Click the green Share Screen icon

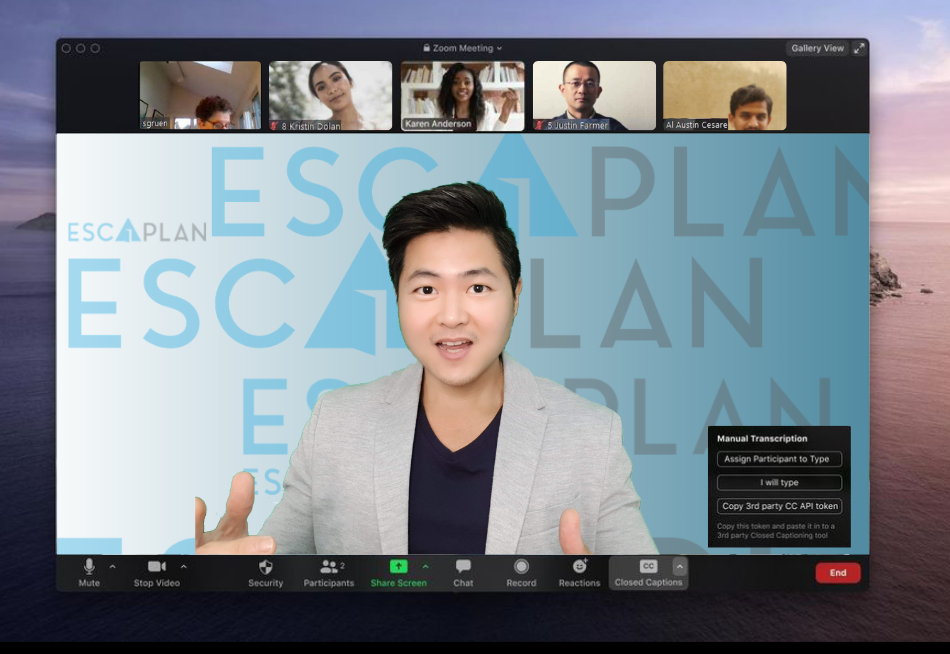[399, 566]
